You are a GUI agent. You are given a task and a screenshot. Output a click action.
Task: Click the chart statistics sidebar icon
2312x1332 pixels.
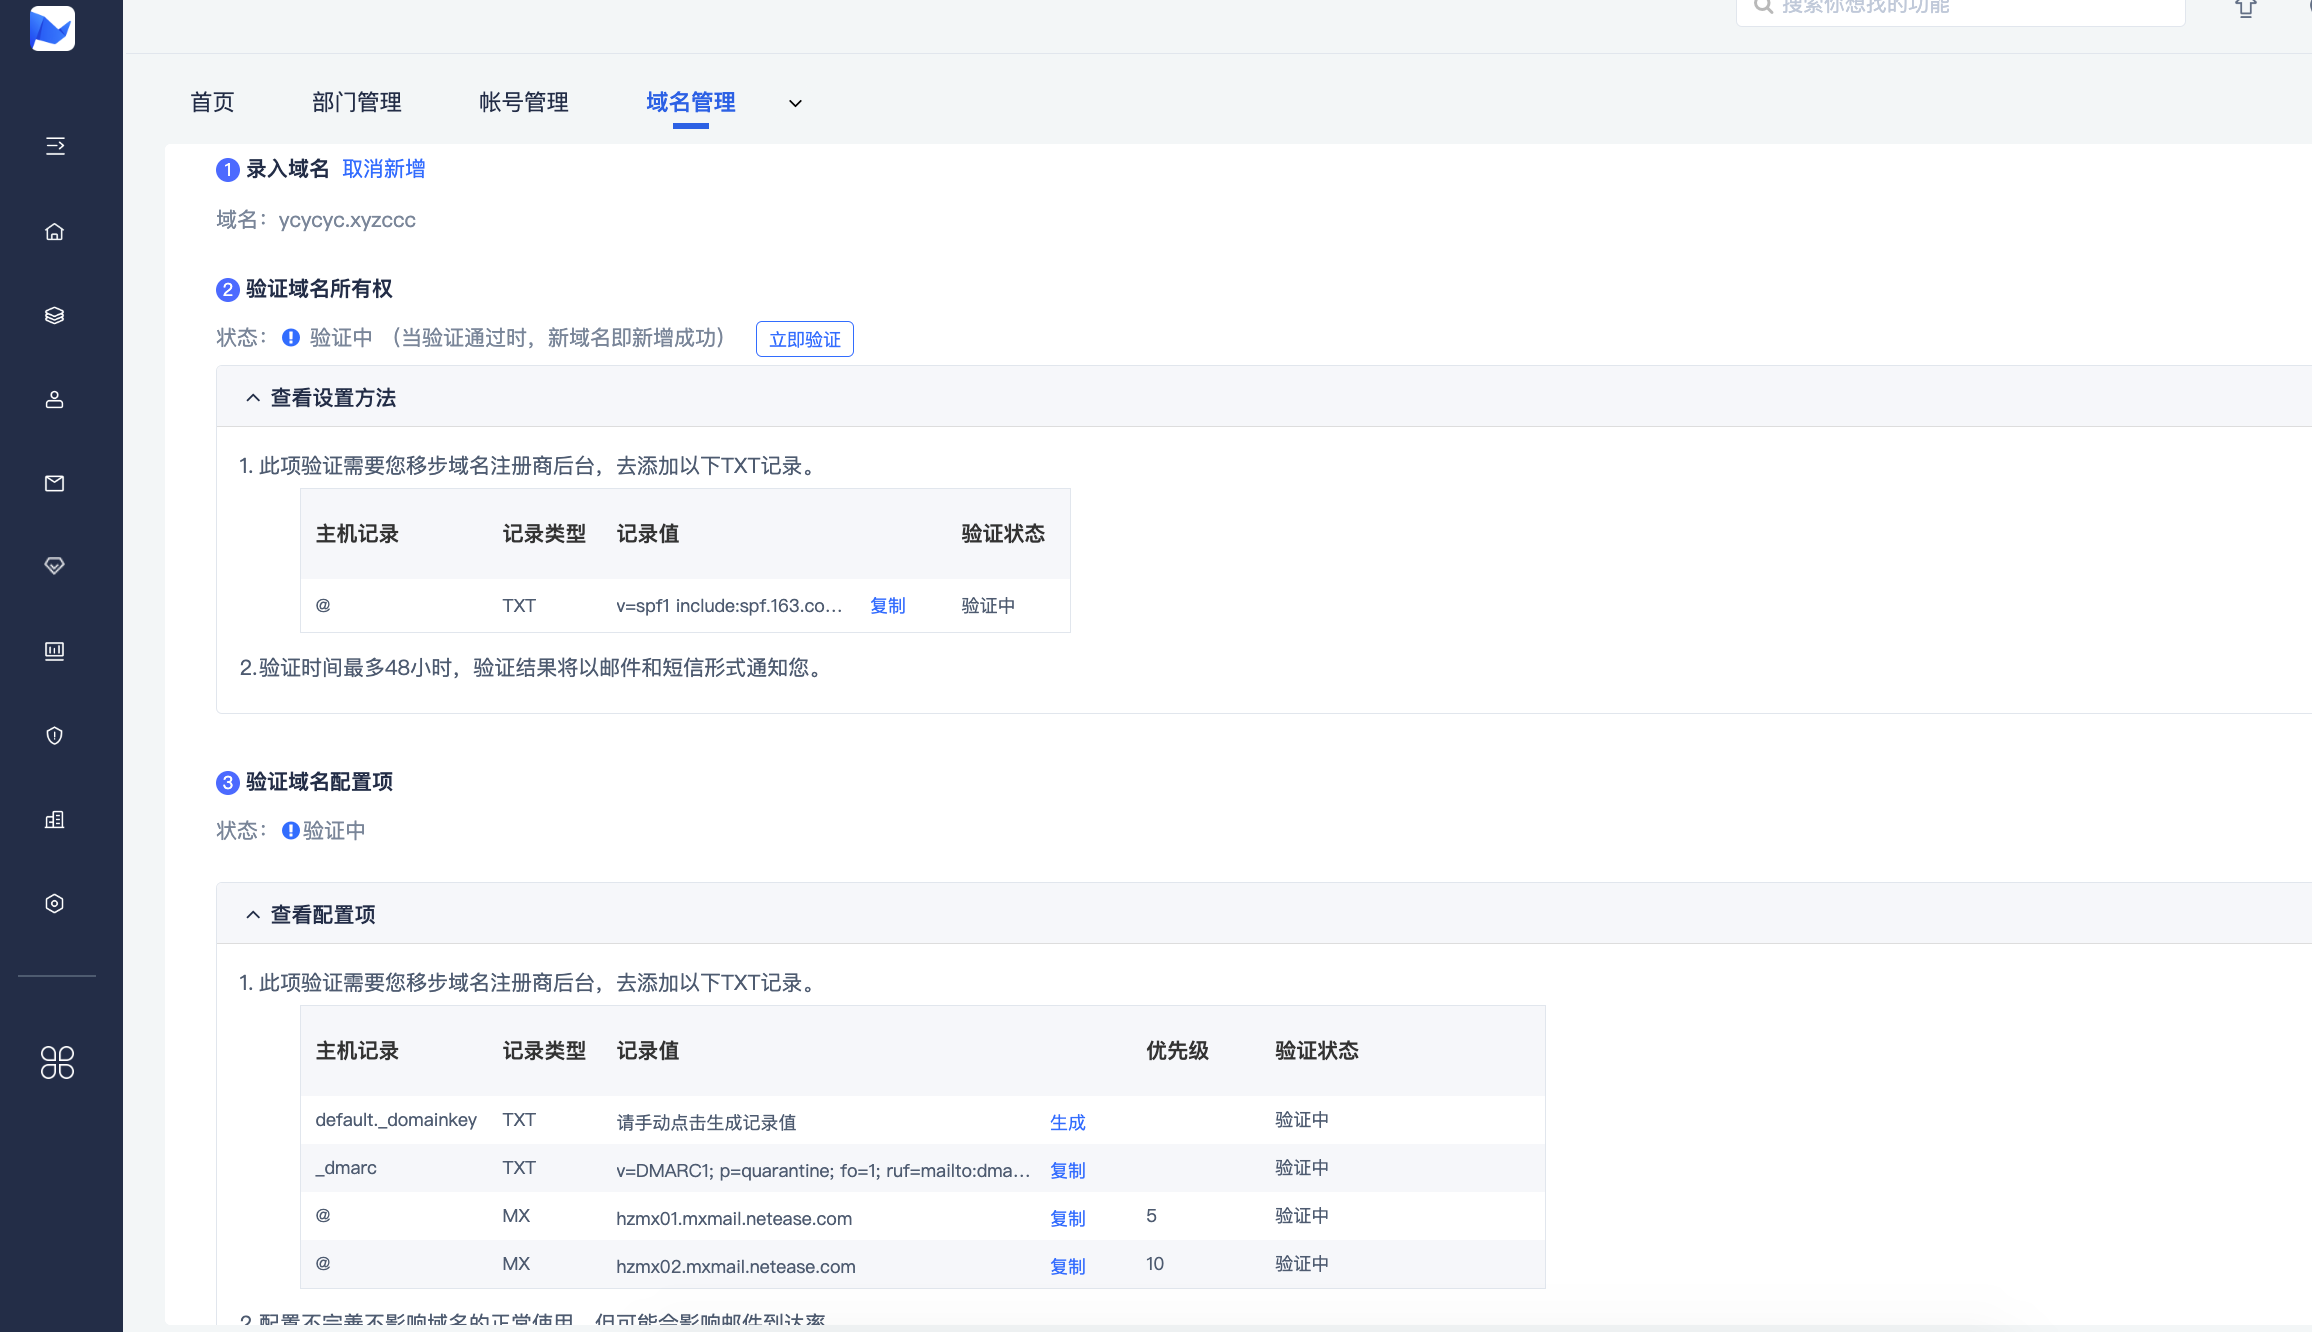(x=55, y=651)
